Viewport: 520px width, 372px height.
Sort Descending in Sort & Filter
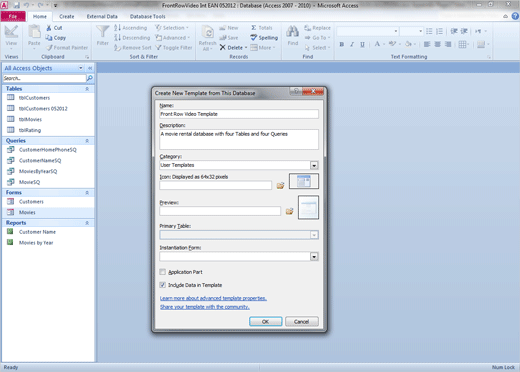tap(132, 38)
